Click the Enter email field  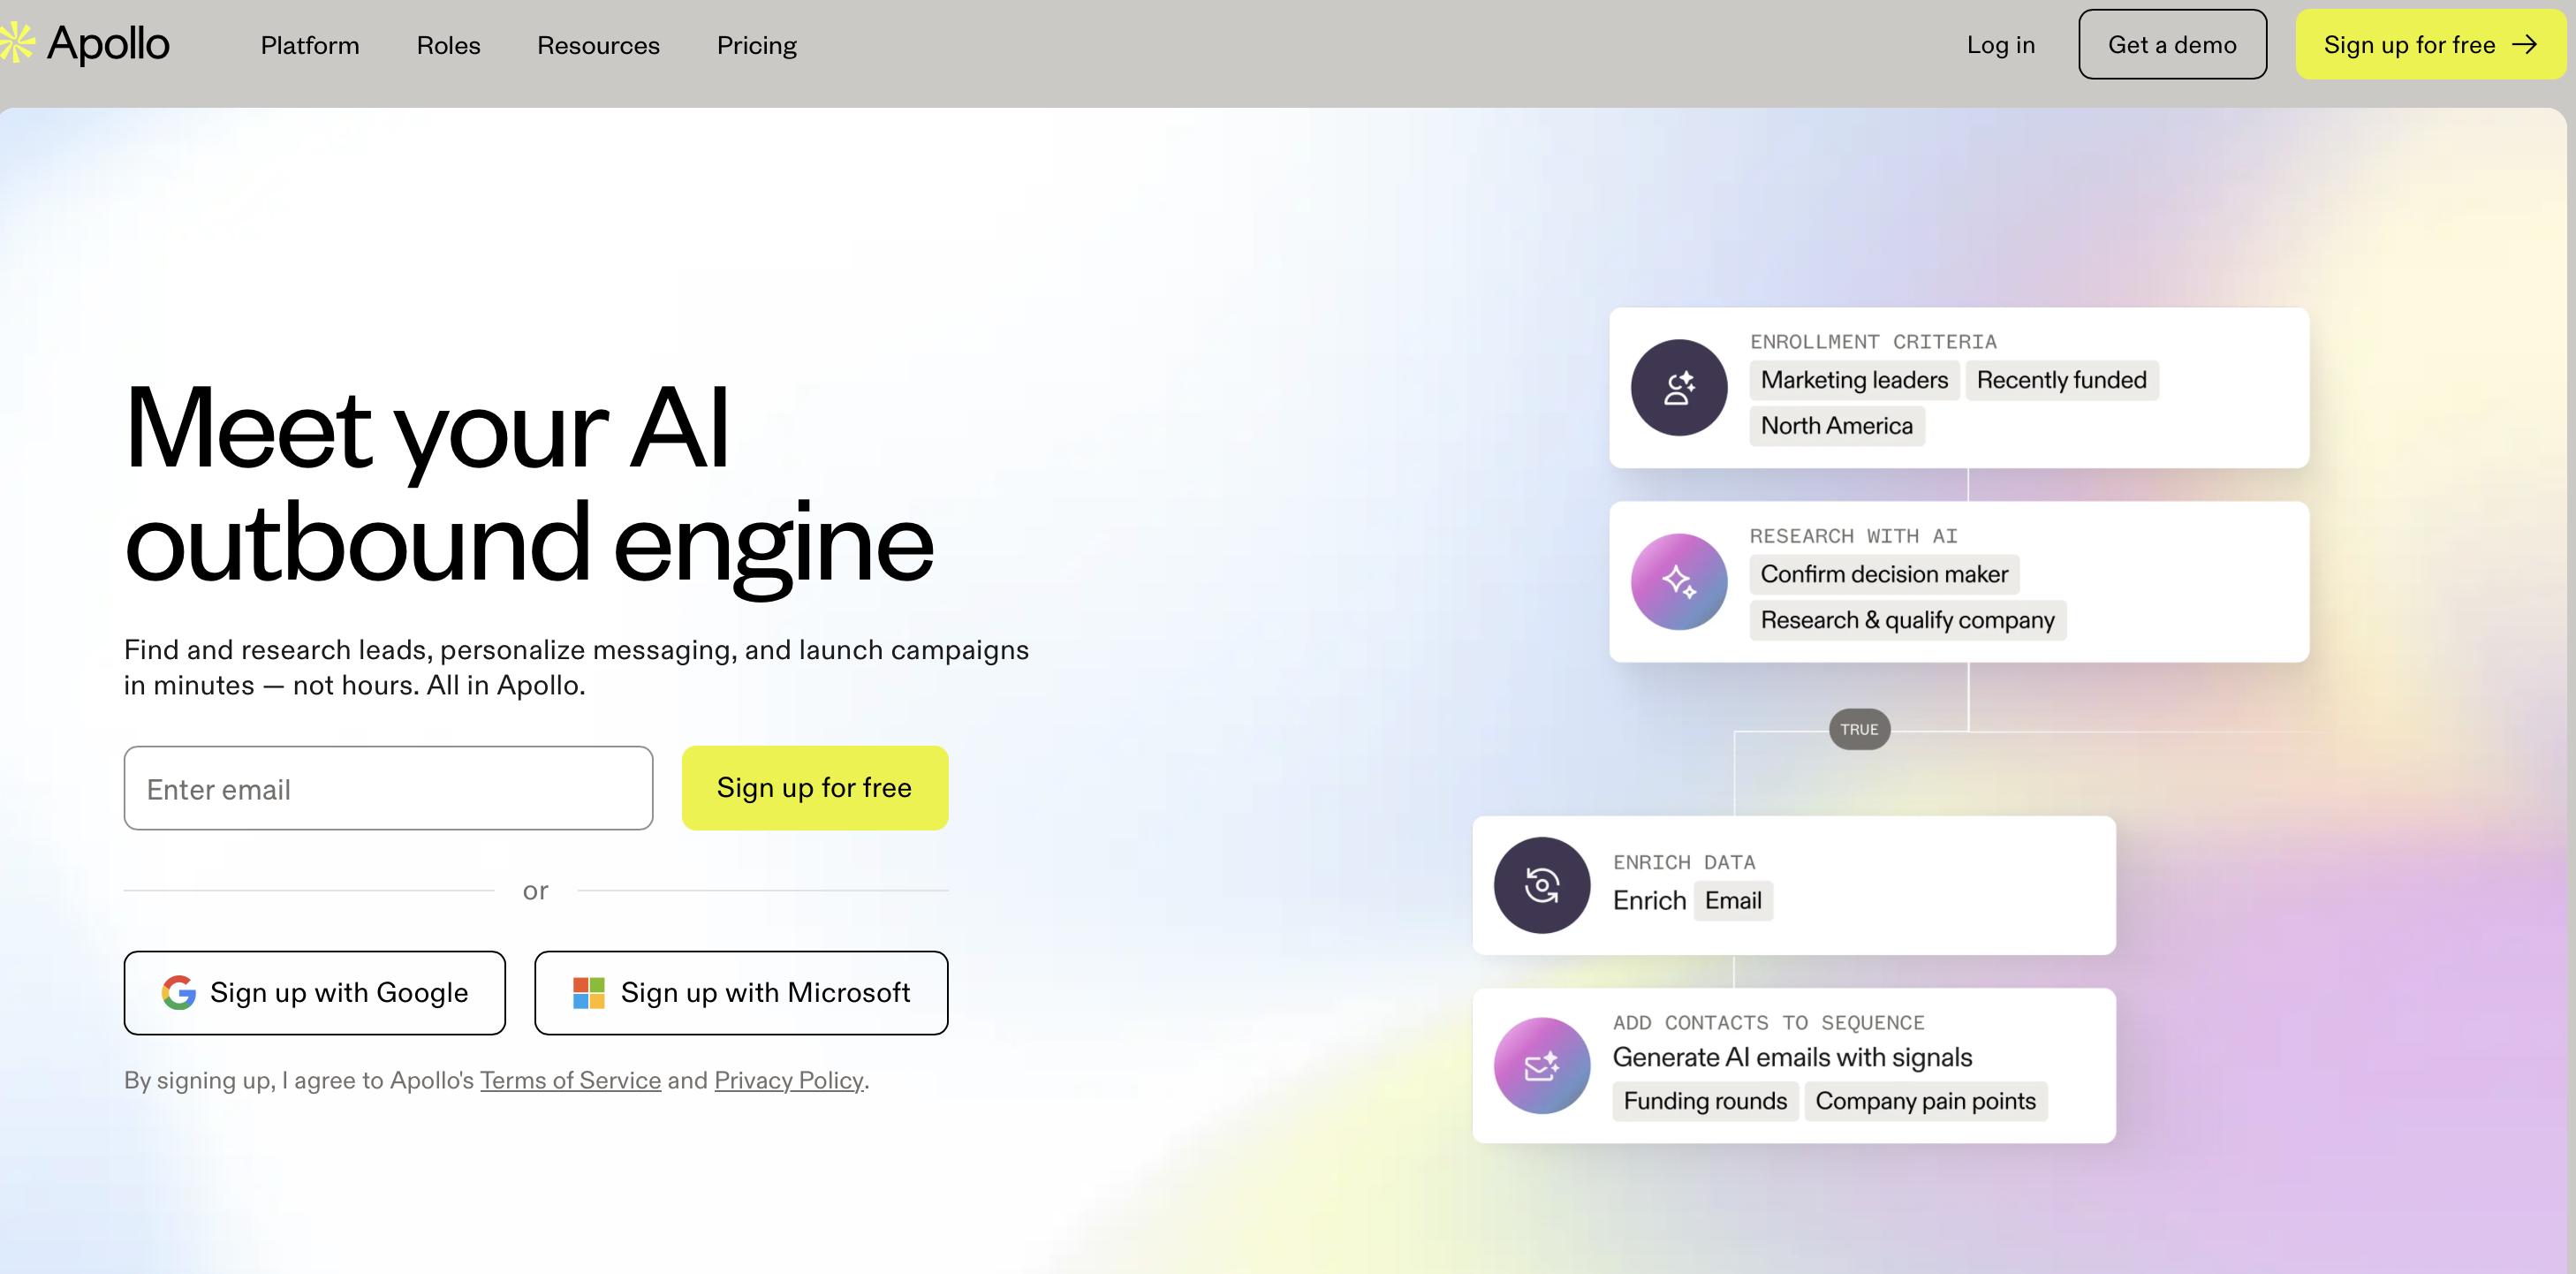click(388, 788)
